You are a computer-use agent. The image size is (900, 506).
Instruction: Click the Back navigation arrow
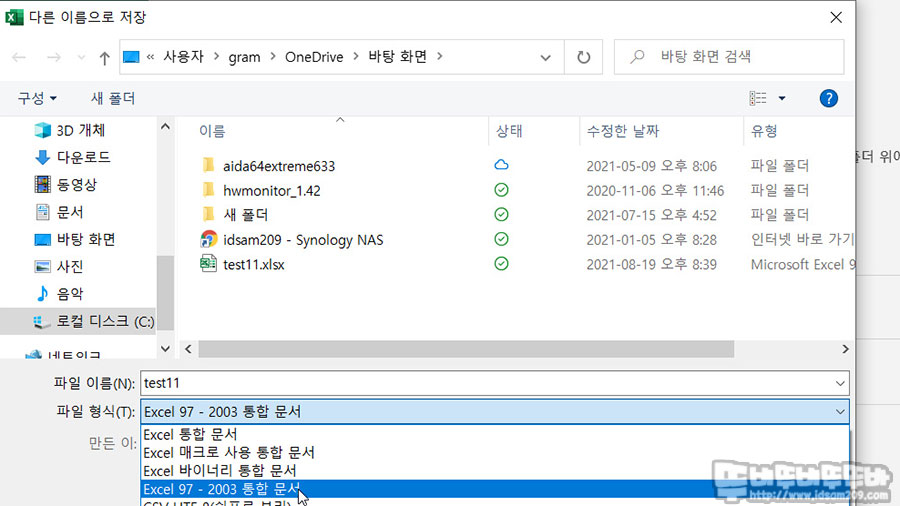pos(19,57)
